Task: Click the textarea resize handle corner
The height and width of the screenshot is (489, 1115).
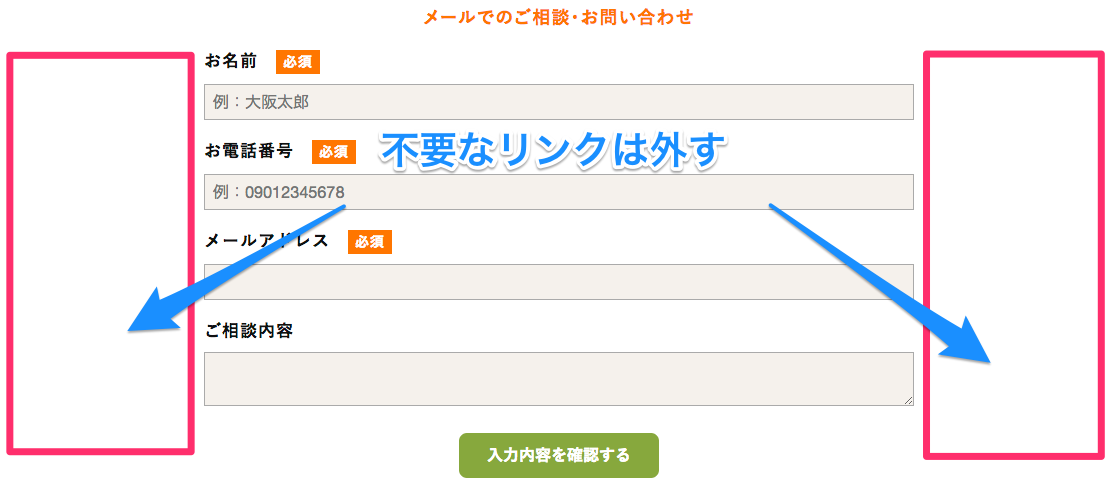Action: (909, 401)
